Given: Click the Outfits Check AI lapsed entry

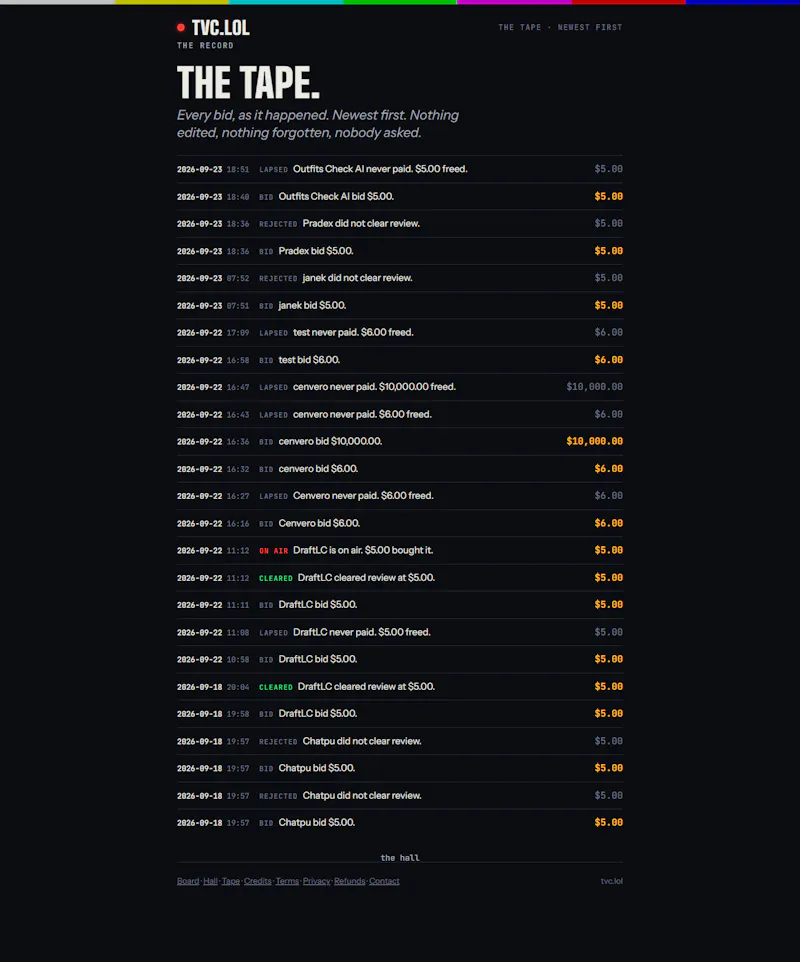Looking at the screenshot, I should pos(400,169).
